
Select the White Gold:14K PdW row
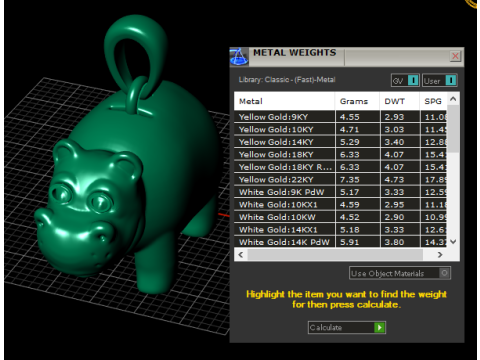(340, 242)
